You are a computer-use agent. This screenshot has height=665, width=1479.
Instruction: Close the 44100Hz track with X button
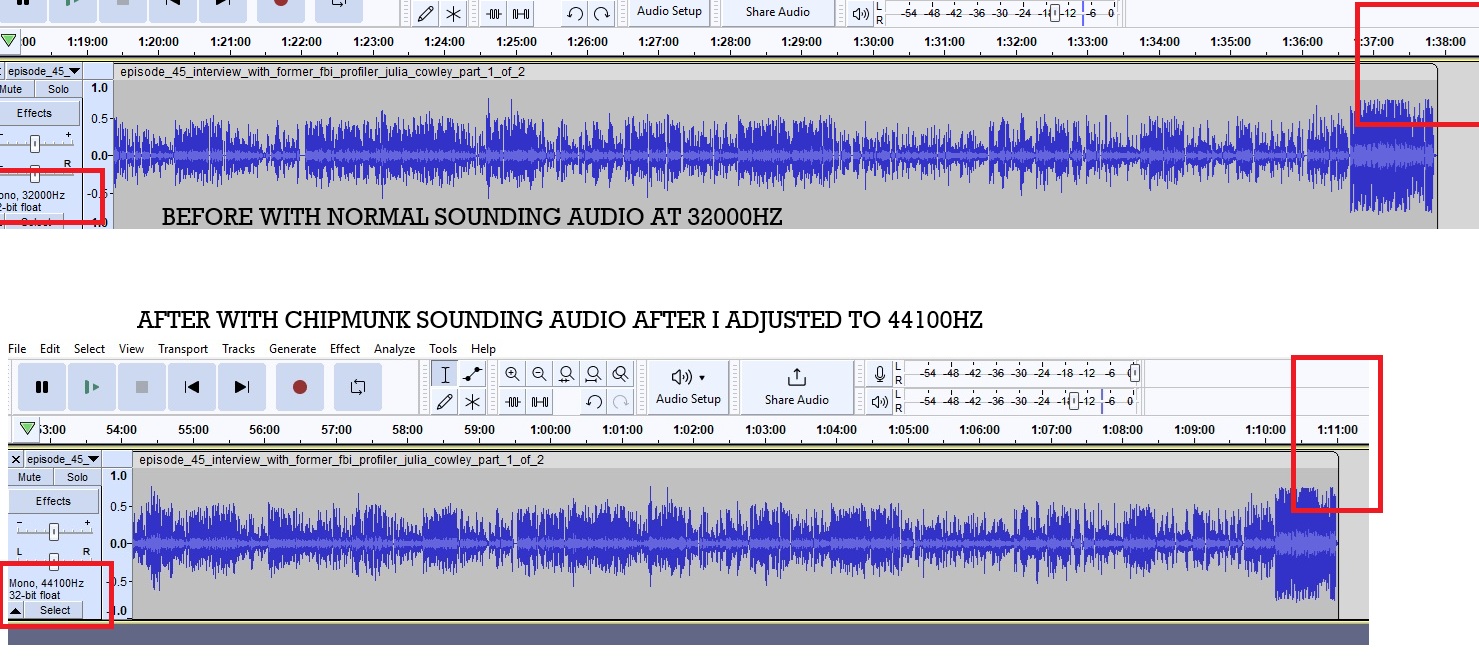pos(16,459)
